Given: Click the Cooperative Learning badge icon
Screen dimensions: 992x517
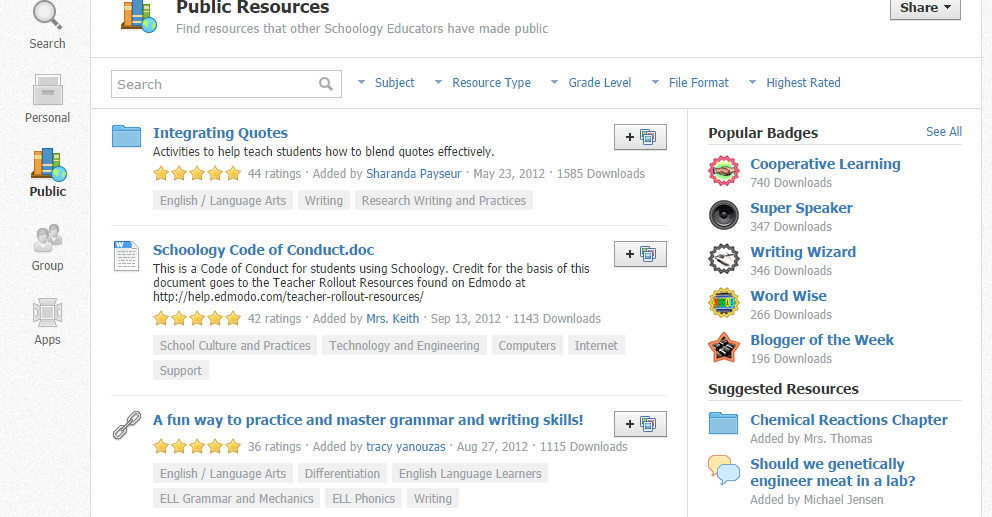Looking at the screenshot, I should pyautogui.click(x=724, y=171).
